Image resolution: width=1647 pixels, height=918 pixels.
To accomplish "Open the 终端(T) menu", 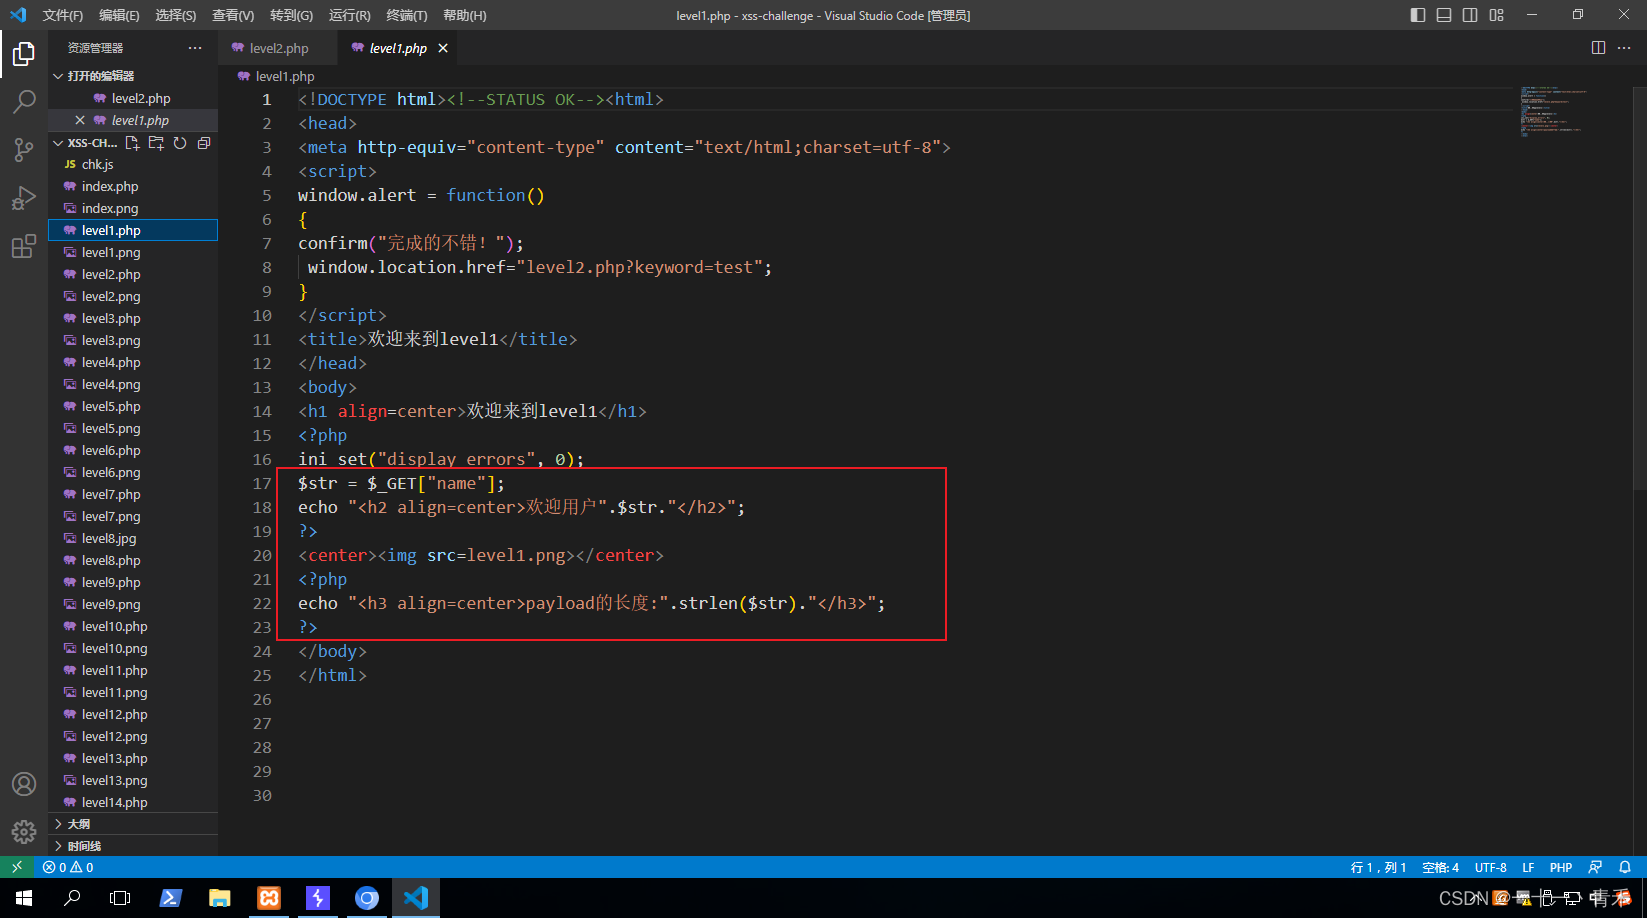I will [407, 15].
